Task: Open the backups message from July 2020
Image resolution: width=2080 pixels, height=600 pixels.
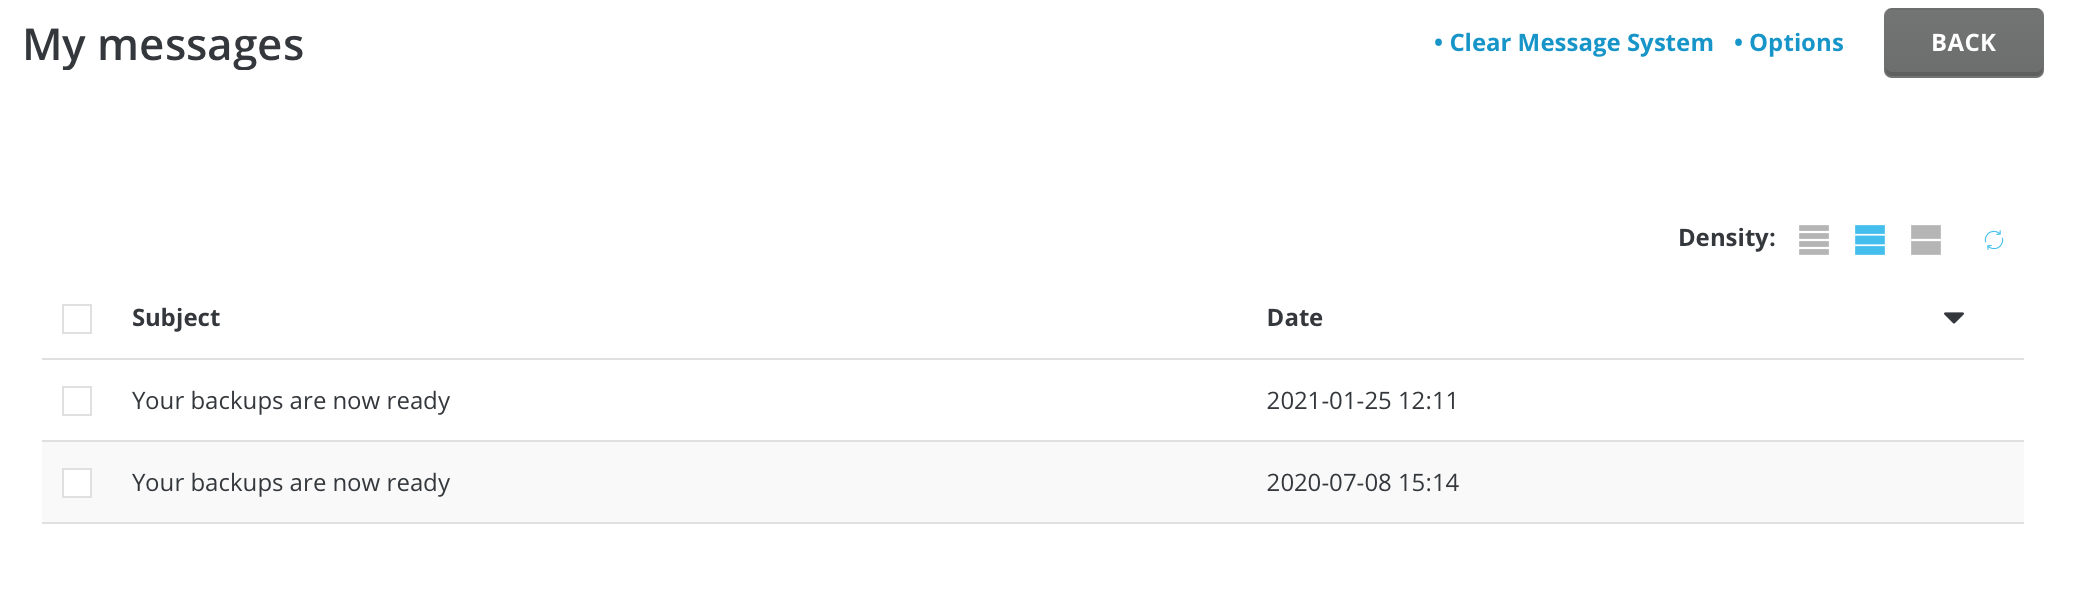Action: pyautogui.click(x=291, y=483)
